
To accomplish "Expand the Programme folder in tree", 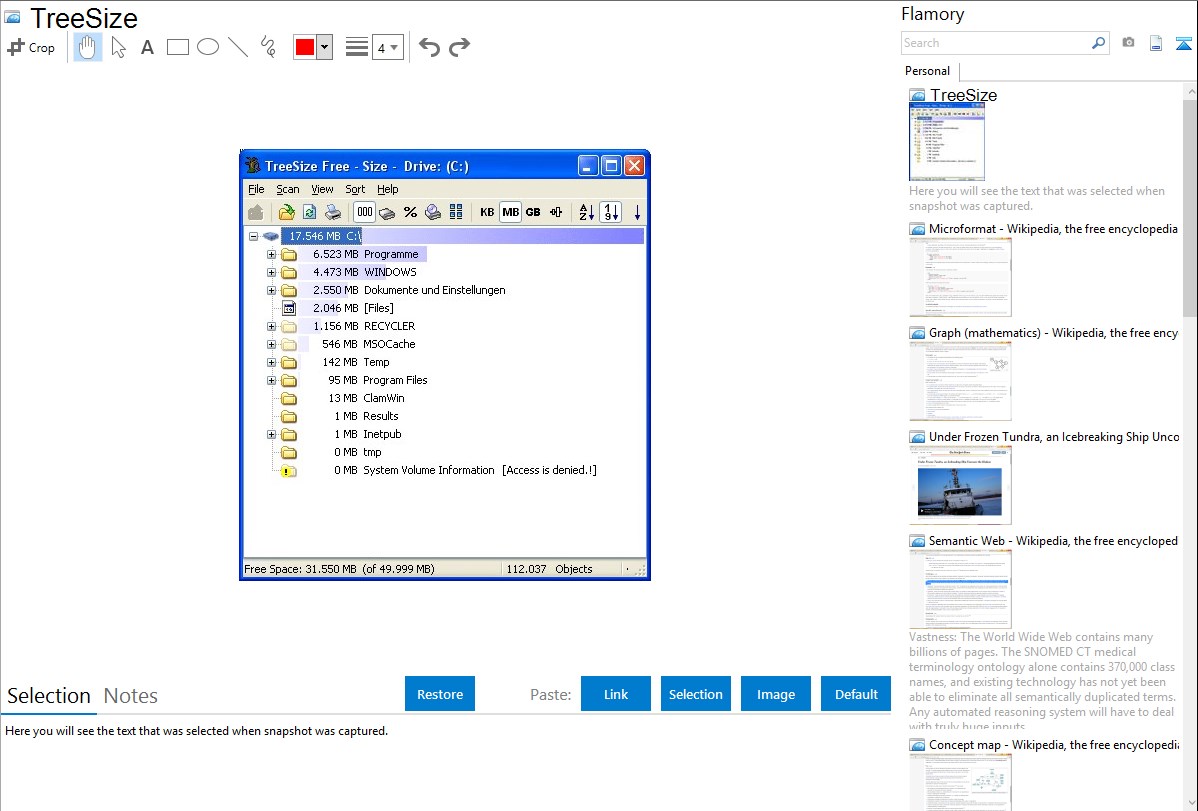I will [271, 254].
